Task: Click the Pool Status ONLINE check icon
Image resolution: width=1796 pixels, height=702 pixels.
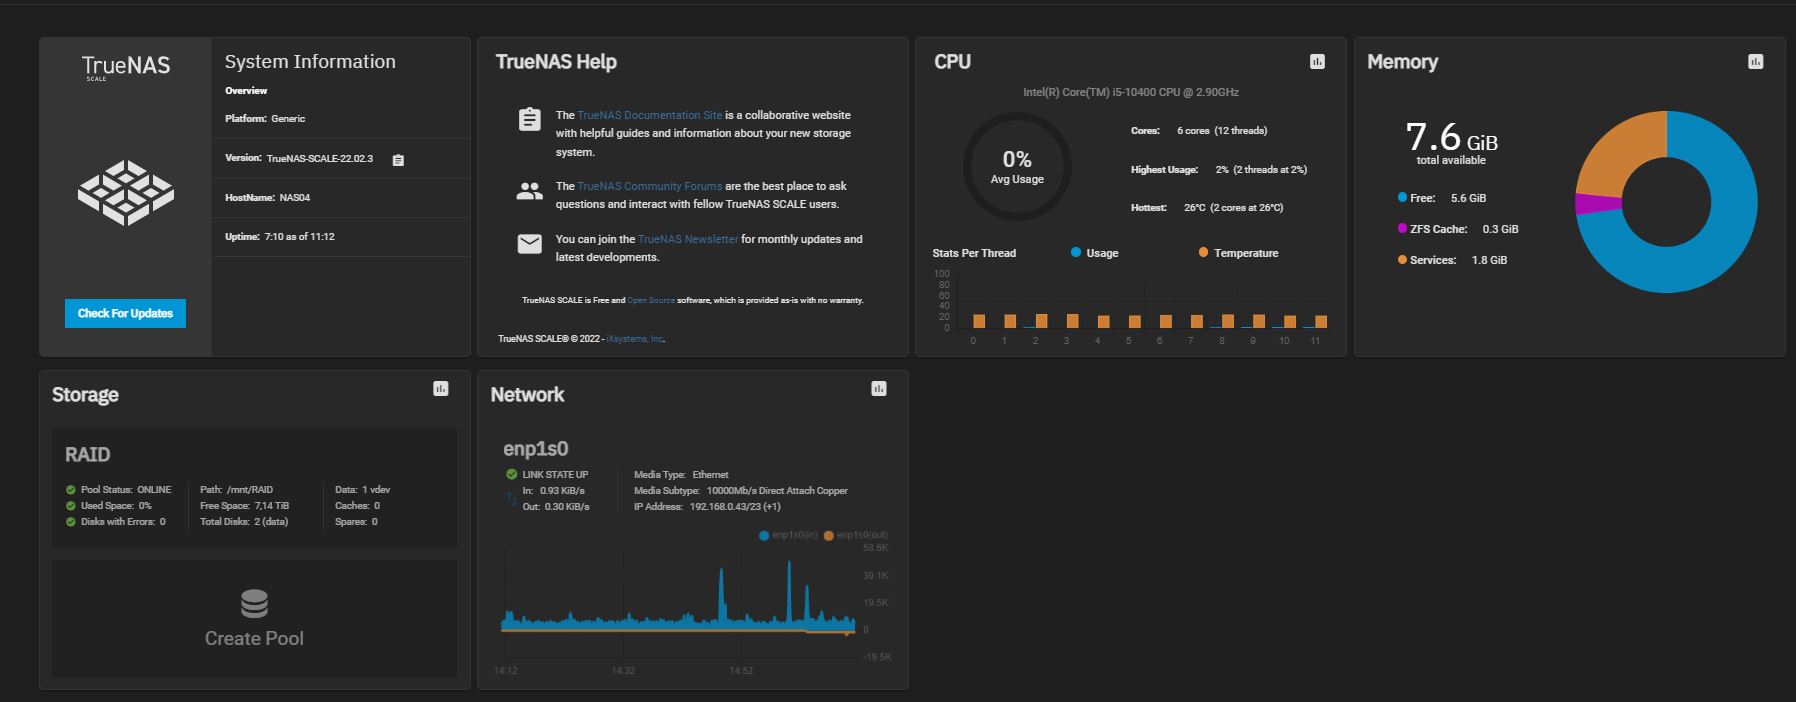Action: [x=71, y=490]
